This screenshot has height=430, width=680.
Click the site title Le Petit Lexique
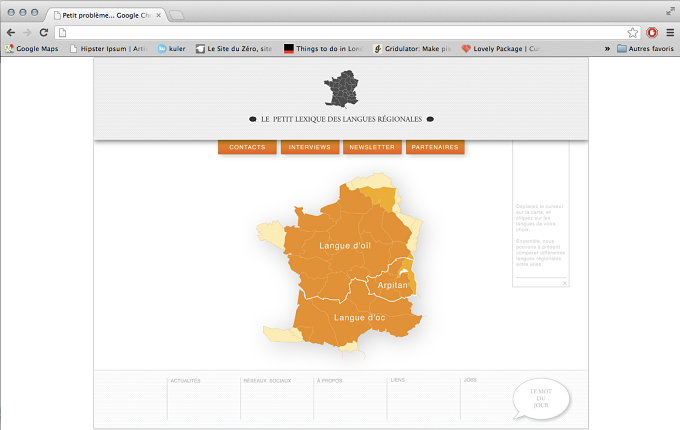tap(341, 119)
